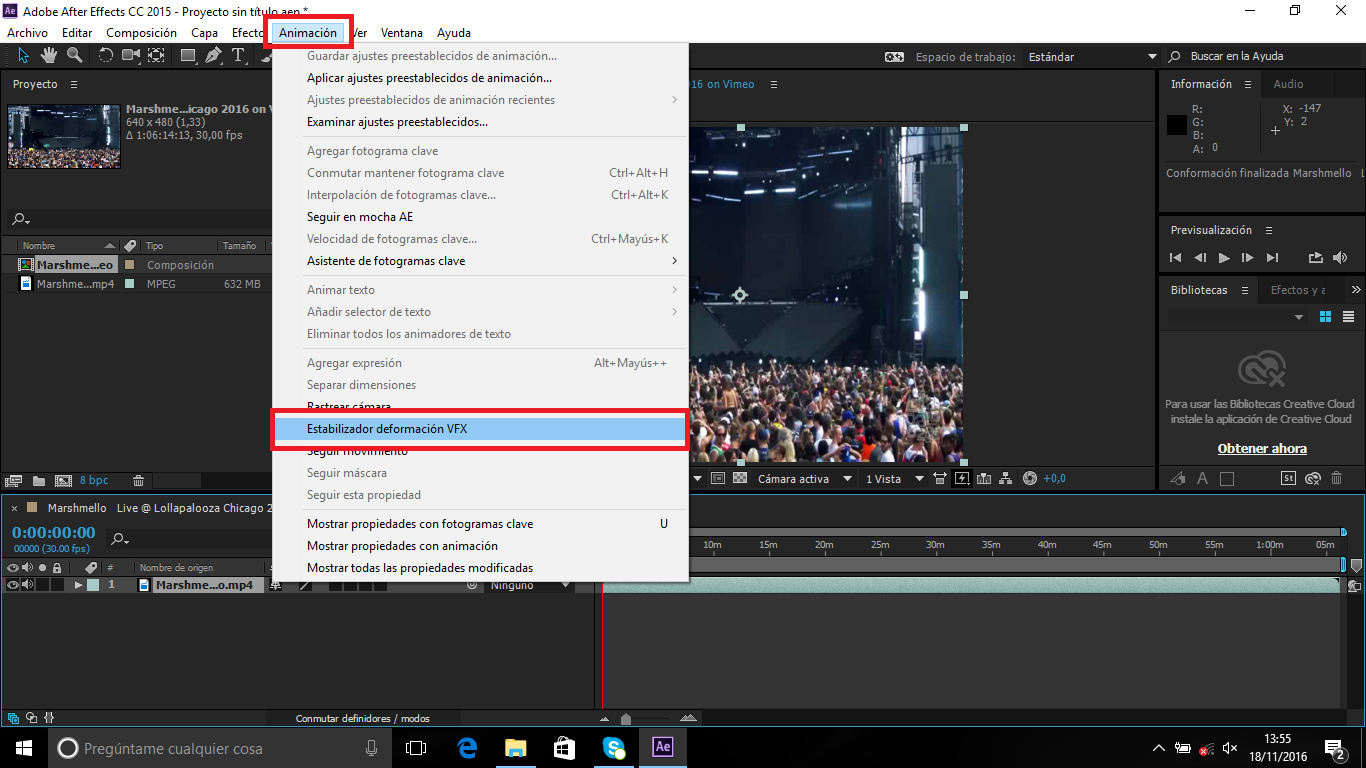Switch Bibliotecas to list view
Viewport: 1366px width, 768px height.
1348,317
